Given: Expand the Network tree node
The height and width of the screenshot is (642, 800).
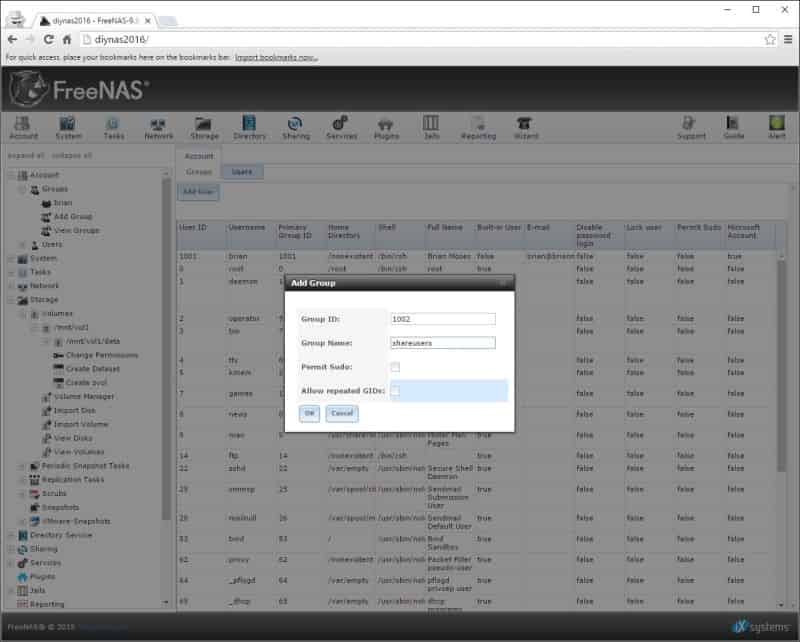Looking at the screenshot, I should pos(12,286).
